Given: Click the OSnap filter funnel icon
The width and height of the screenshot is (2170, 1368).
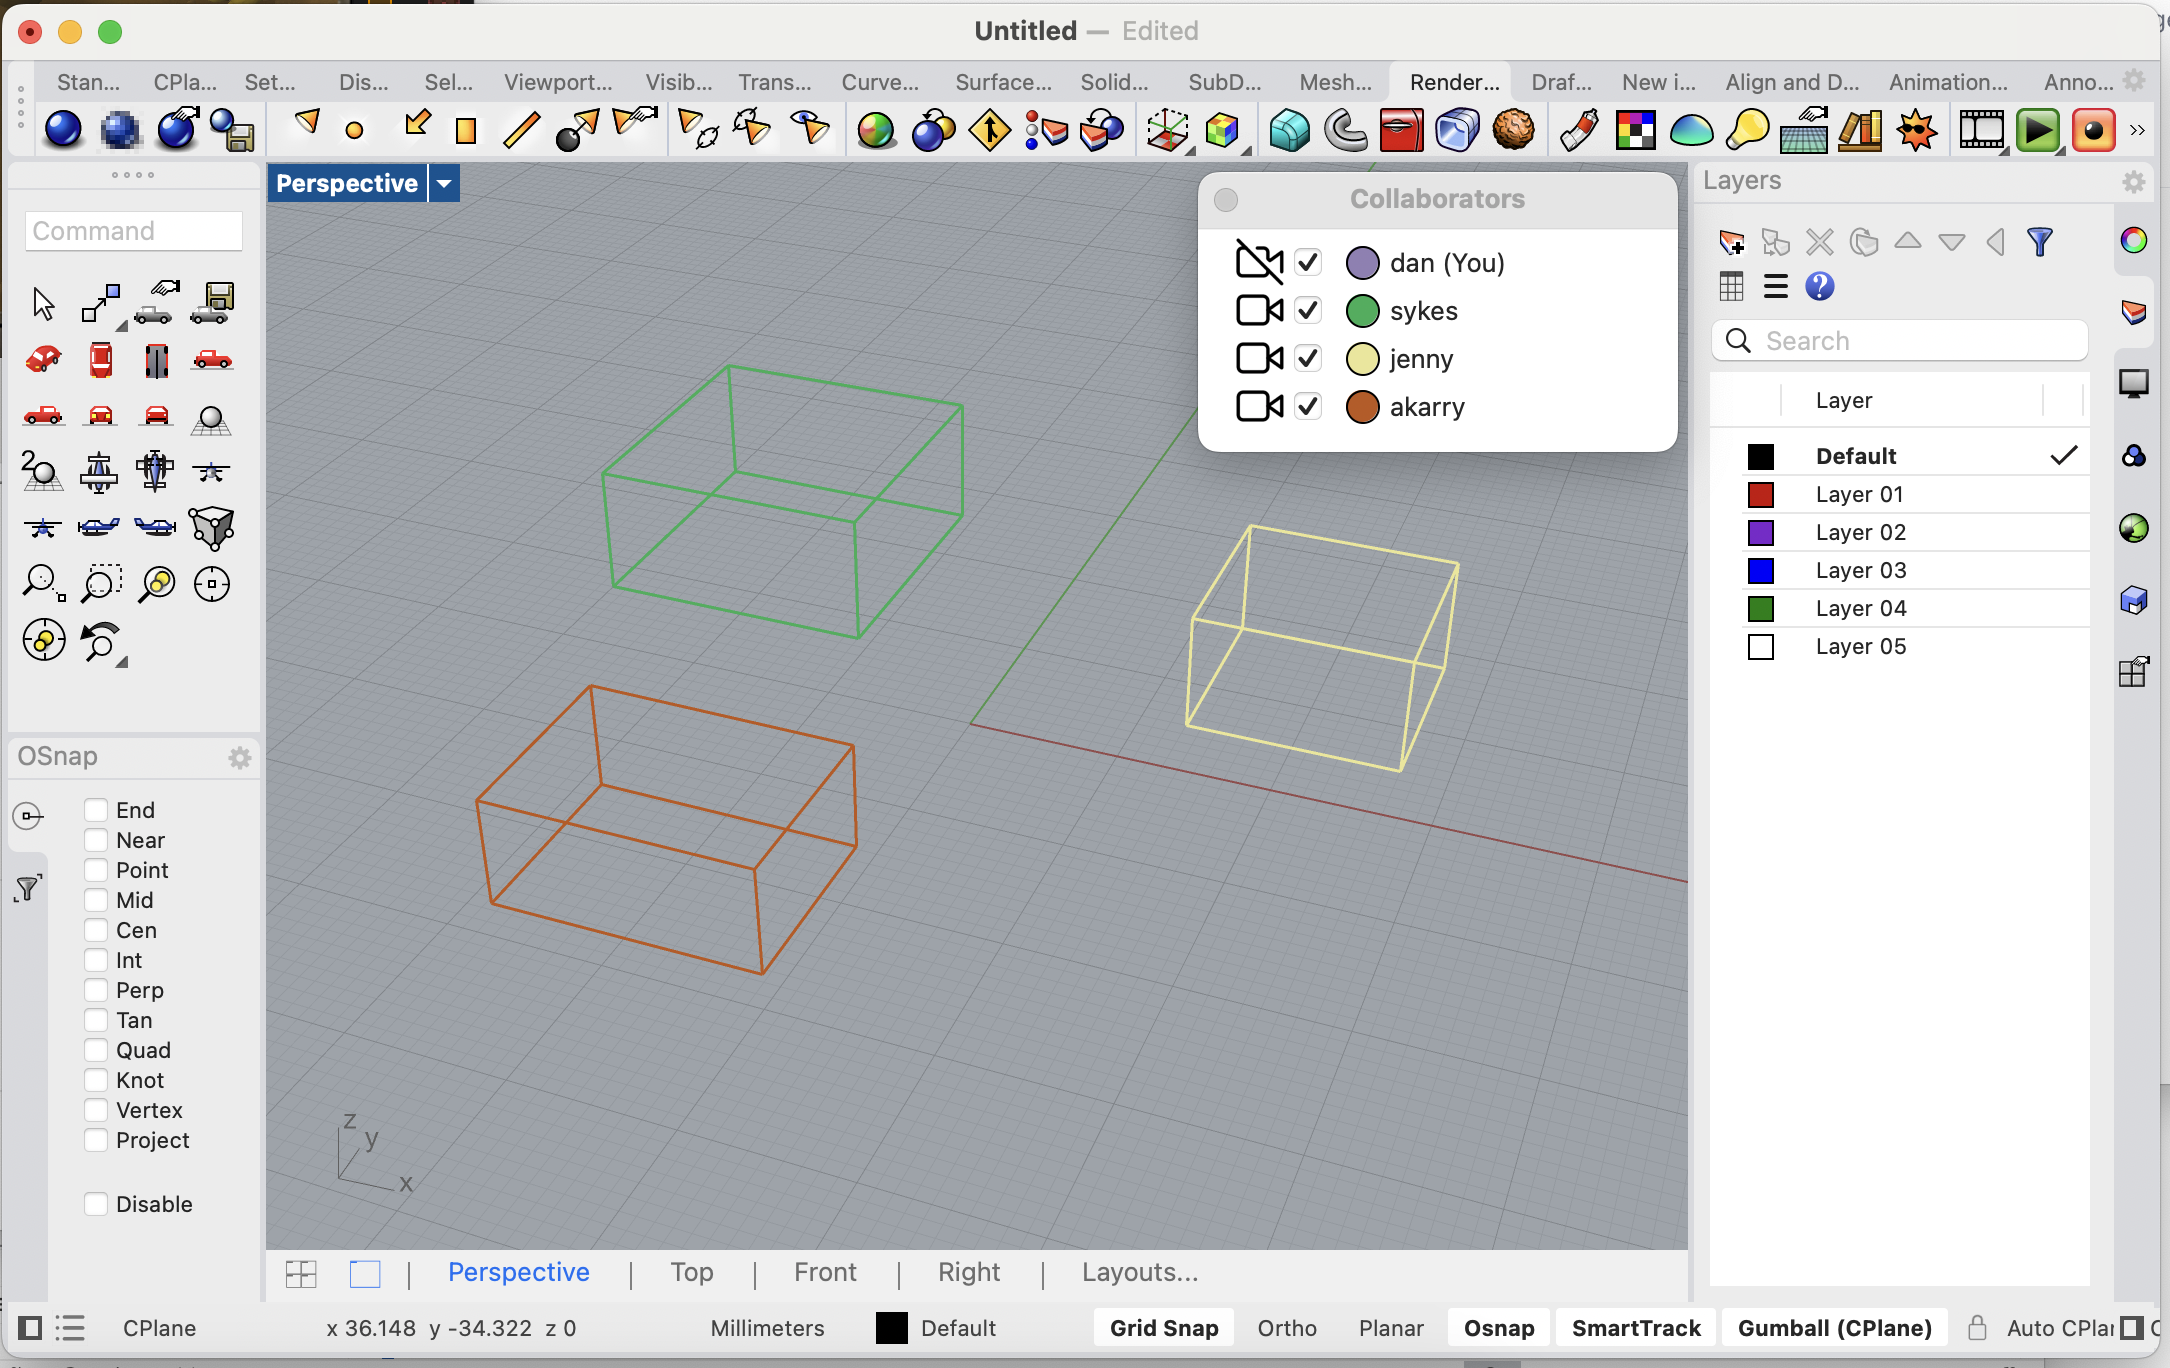Looking at the screenshot, I should (28, 888).
